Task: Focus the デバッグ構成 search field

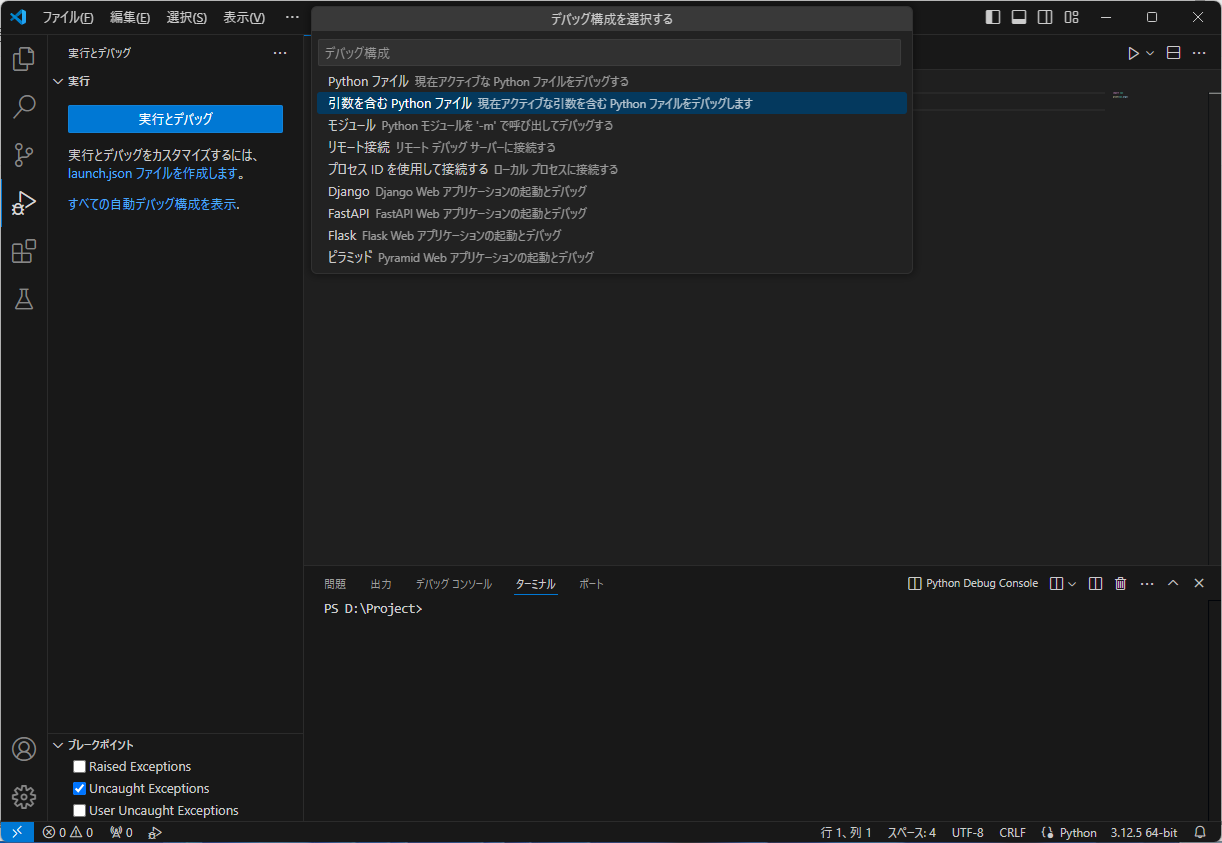Action: tap(610, 52)
